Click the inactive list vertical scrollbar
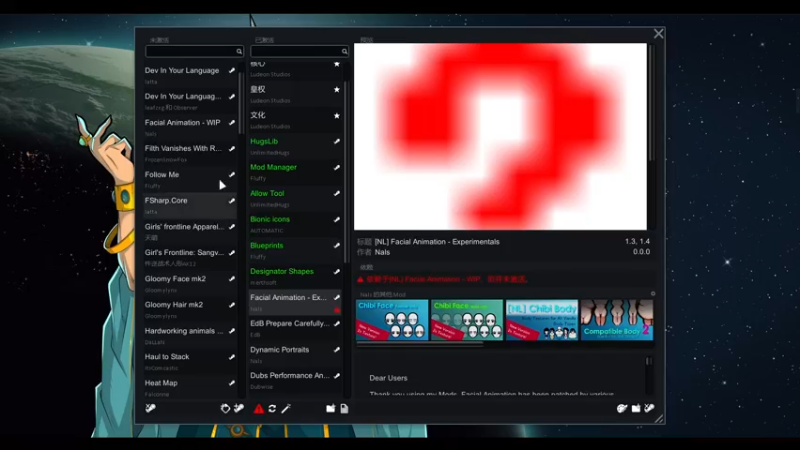This screenshot has width=800, height=450. [241, 105]
